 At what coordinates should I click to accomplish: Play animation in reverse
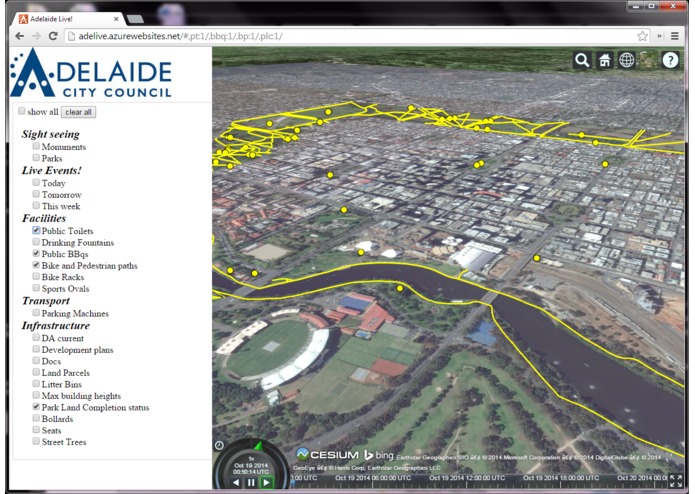(236, 482)
